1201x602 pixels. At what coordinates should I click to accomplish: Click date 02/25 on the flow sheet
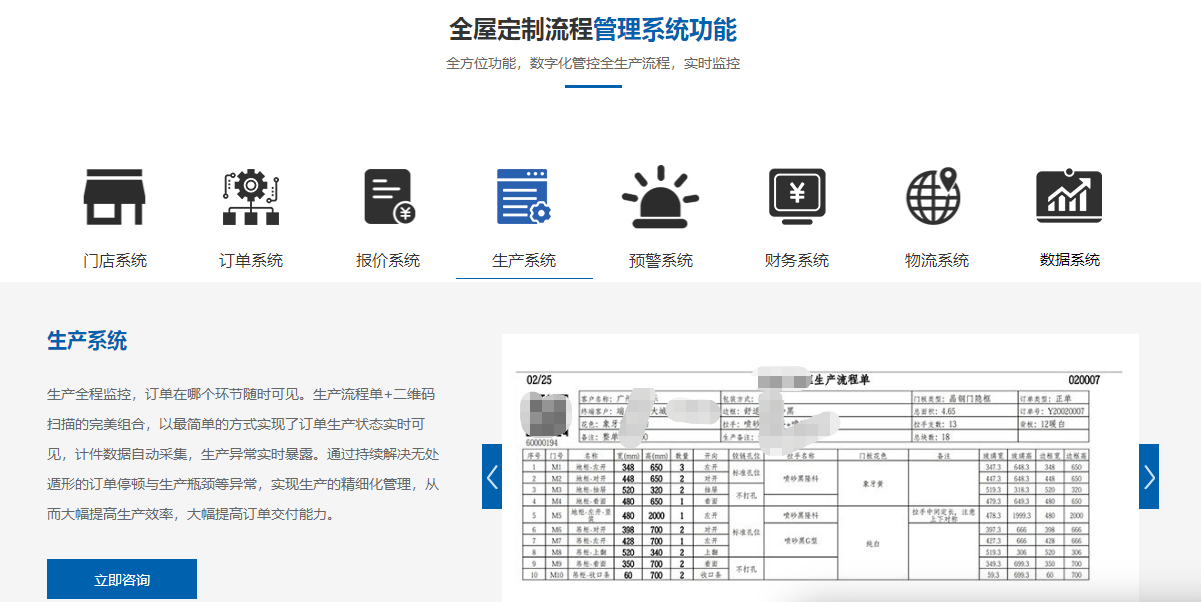pyautogui.click(x=539, y=380)
